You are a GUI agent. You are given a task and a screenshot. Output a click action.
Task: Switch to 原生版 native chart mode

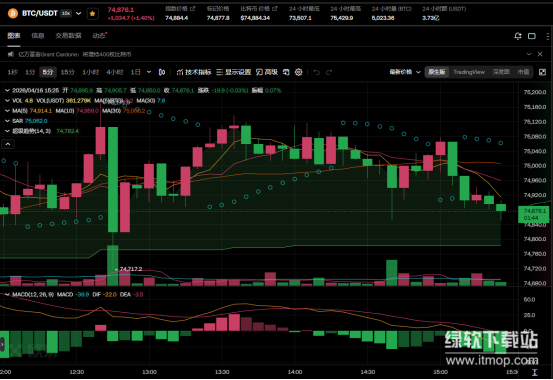click(x=437, y=72)
